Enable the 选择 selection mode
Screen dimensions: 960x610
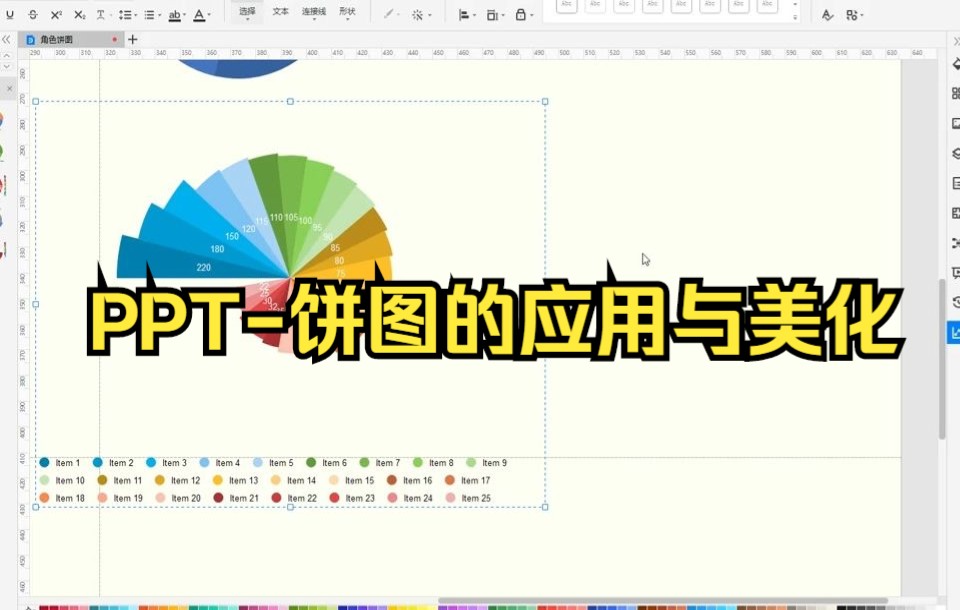pyautogui.click(x=248, y=11)
